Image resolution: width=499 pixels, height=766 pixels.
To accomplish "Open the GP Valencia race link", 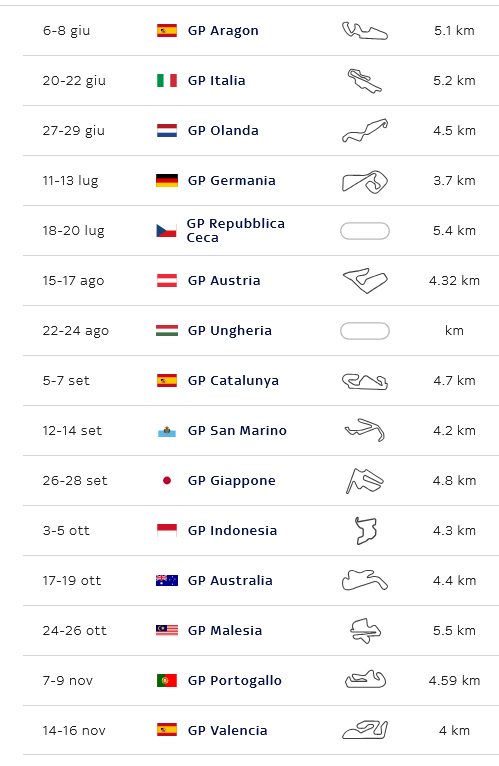I will pyautogui.click(x=227, y=731).
